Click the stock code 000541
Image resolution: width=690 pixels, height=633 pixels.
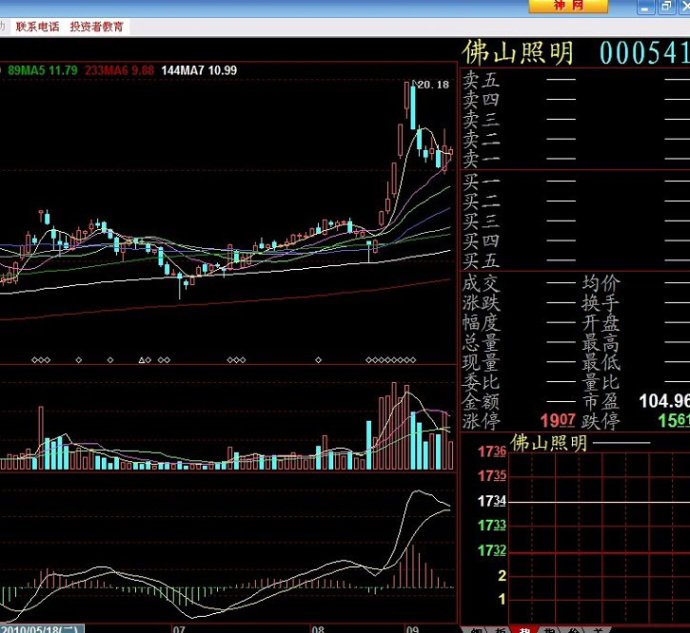(x=644, y=53)
